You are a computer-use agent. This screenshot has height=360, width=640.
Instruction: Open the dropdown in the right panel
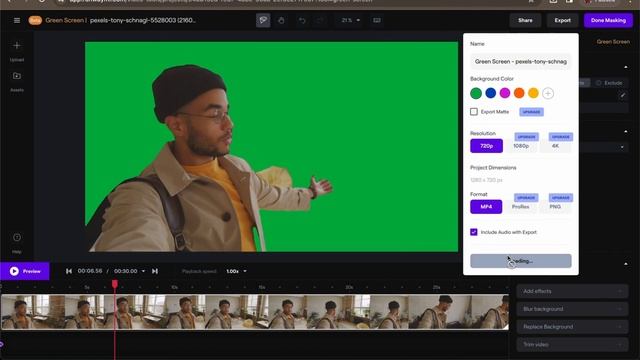[622, 147]
